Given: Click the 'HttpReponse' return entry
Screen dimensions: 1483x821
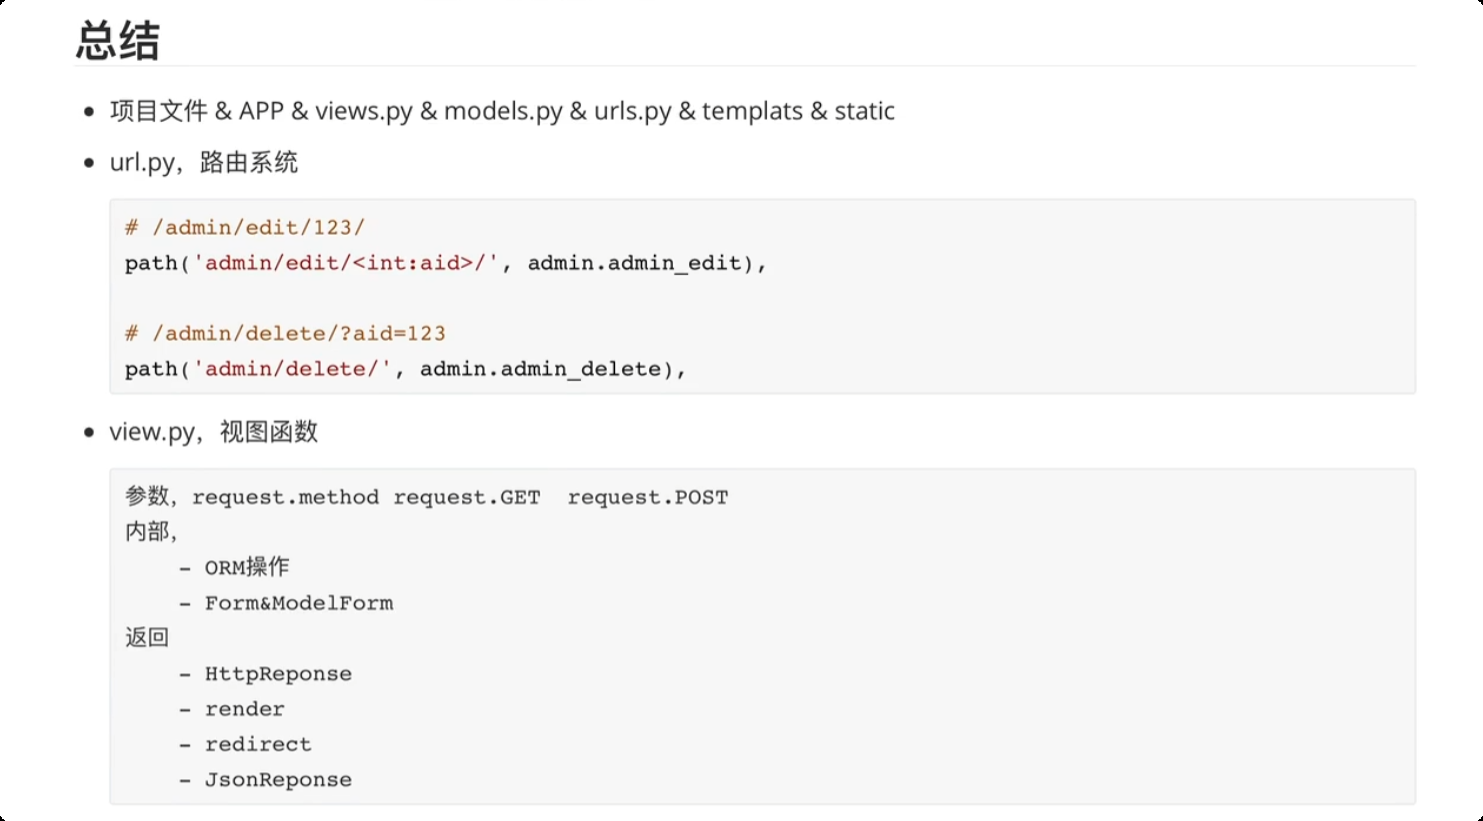Looking at the screenshot, I should 278,674.
